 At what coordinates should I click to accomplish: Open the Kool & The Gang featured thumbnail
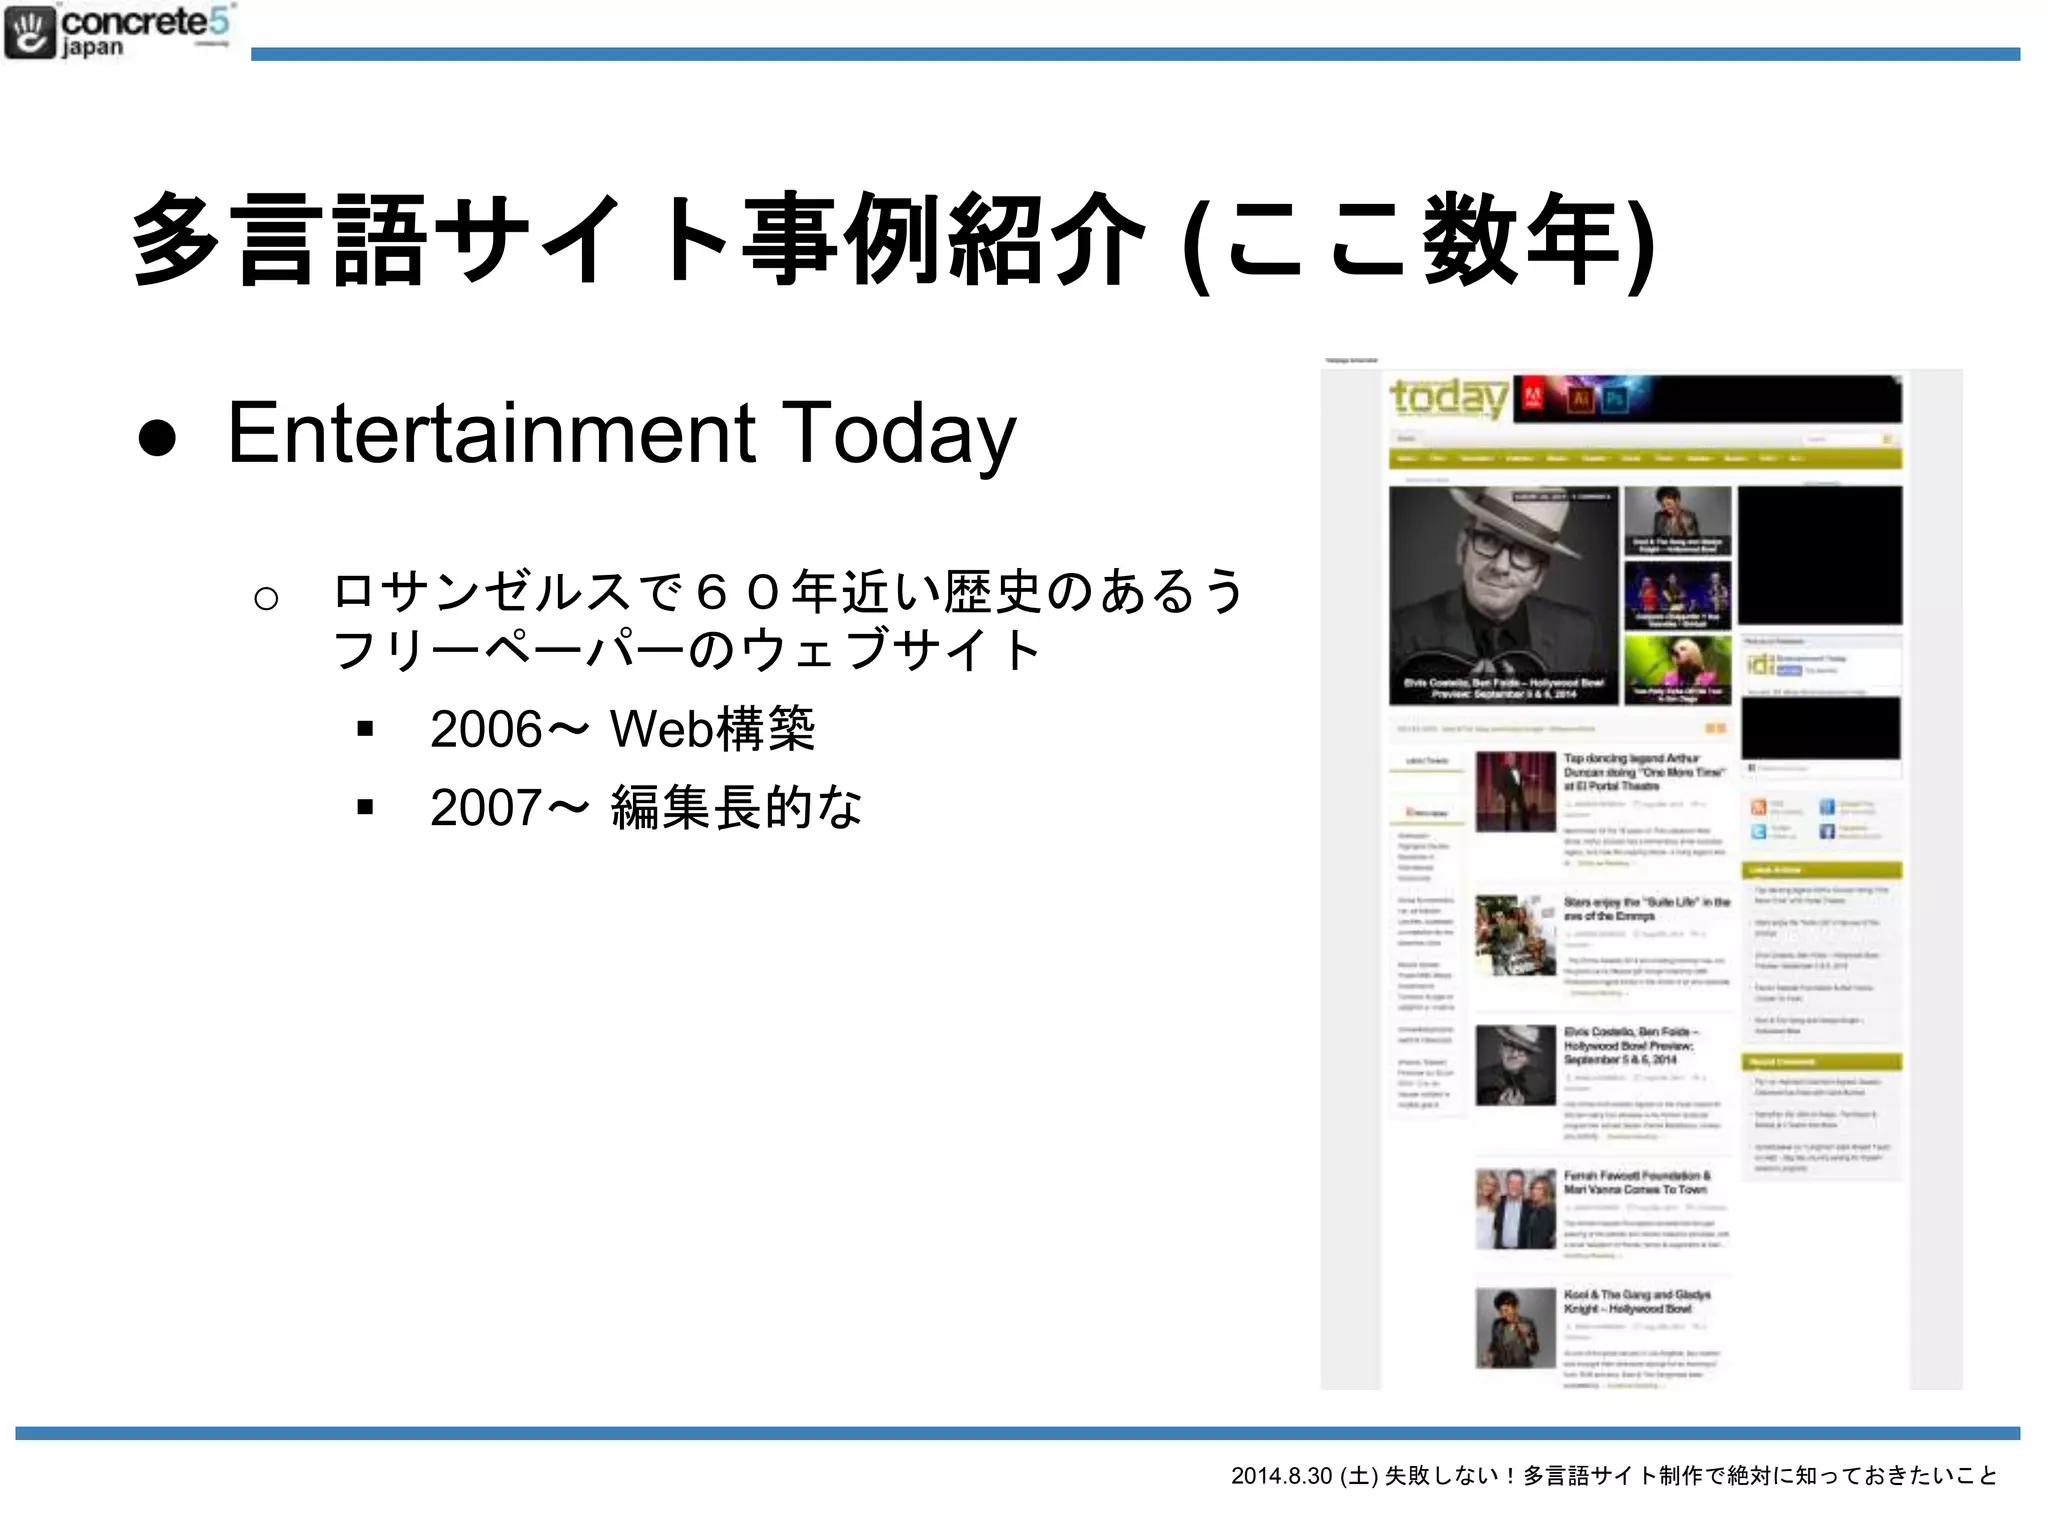point(1677,521)
